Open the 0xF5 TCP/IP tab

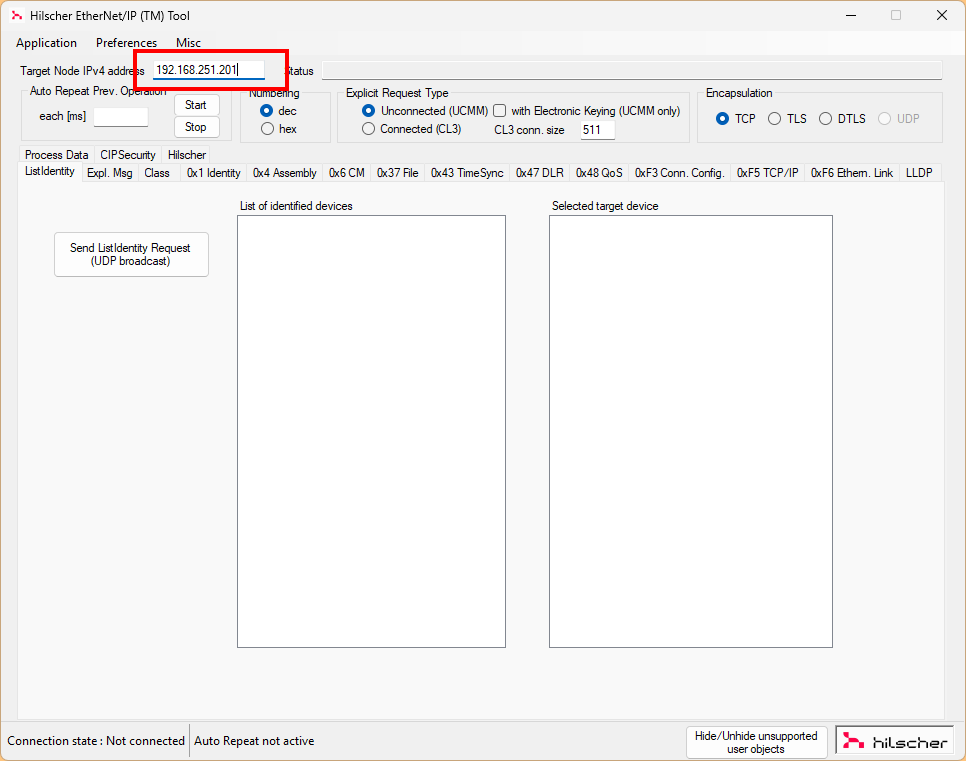click(768, 173)
